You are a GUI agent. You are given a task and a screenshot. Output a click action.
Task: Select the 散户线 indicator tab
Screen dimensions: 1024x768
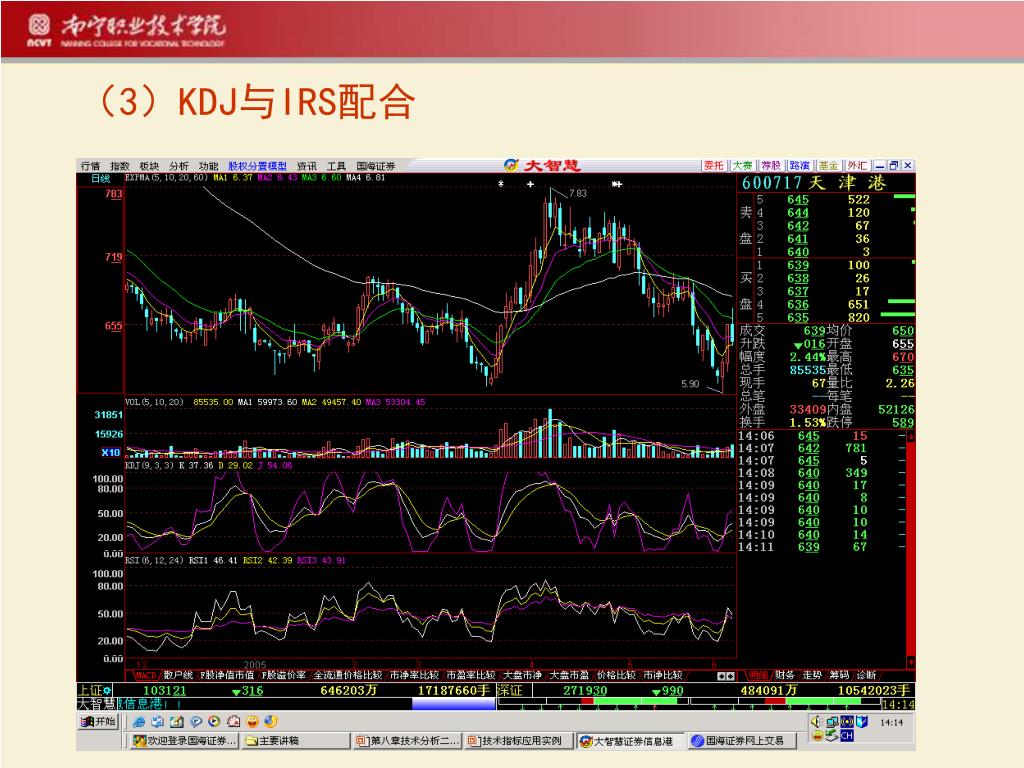[x=178, y=675]
